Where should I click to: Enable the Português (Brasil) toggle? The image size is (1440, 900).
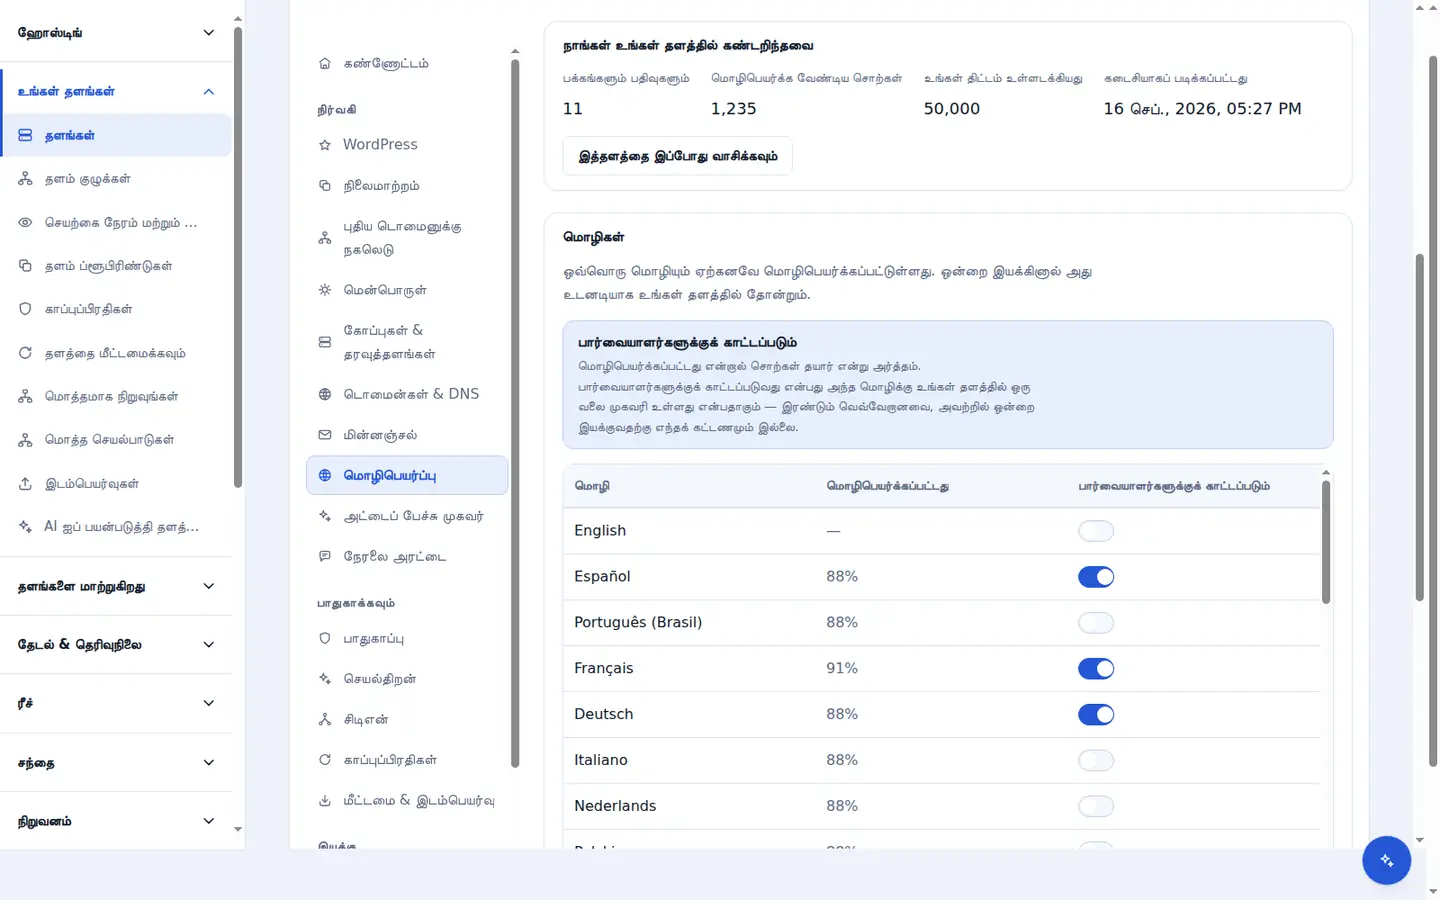[1096, 623]
